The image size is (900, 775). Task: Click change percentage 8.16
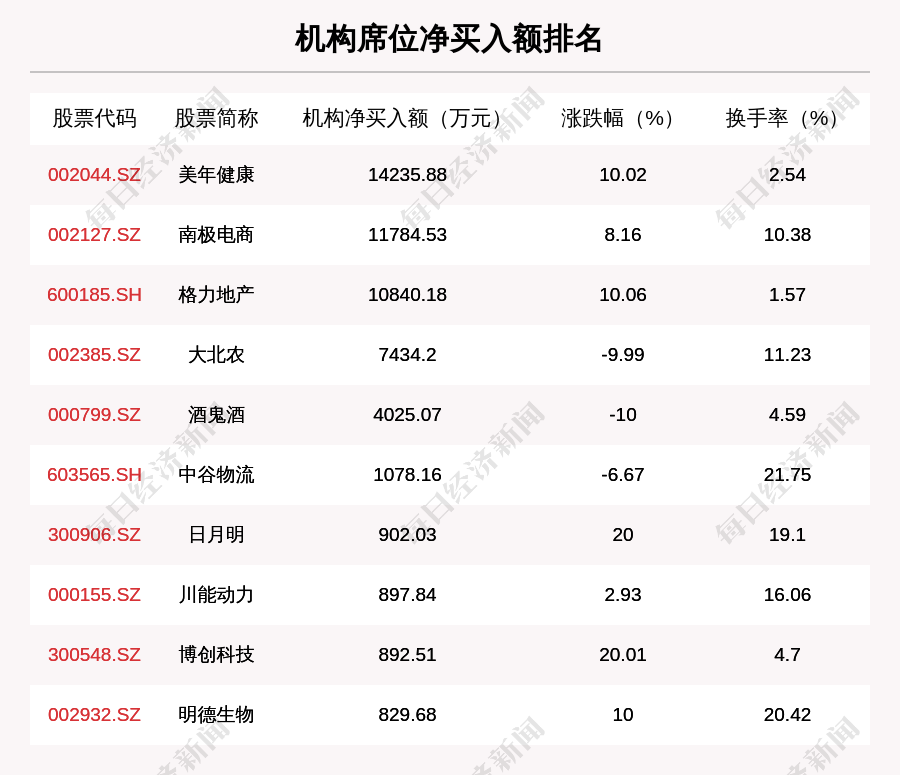pyautogui.click(x=623, y=235)
